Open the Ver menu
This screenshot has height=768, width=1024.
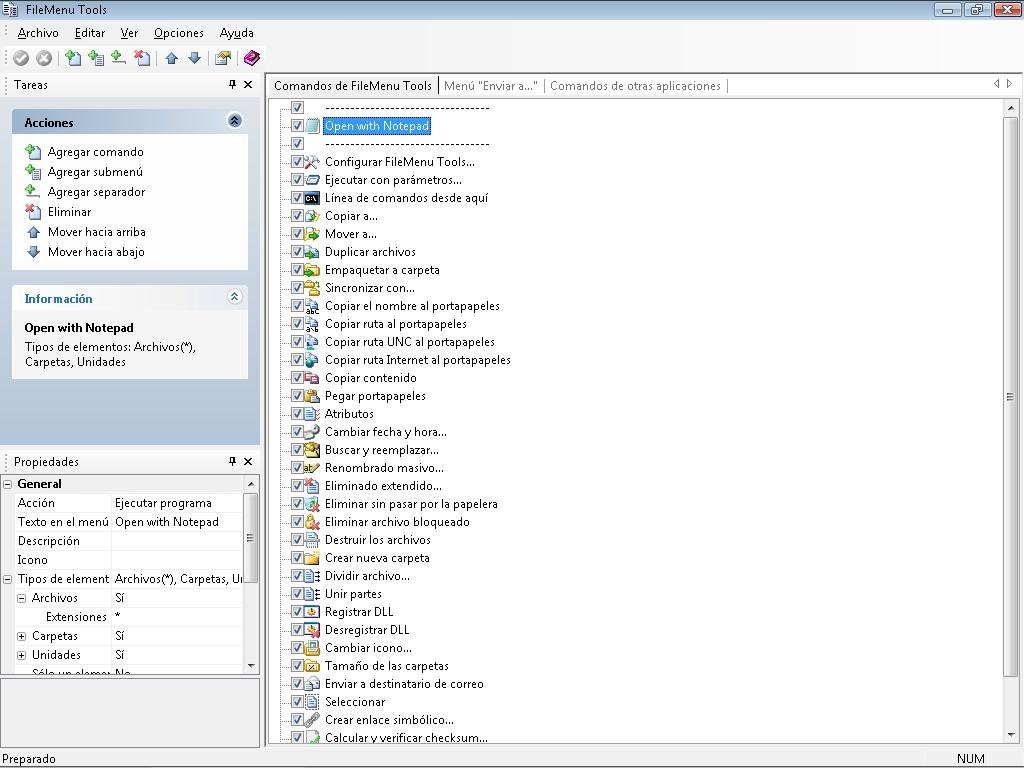pos(129,33)
